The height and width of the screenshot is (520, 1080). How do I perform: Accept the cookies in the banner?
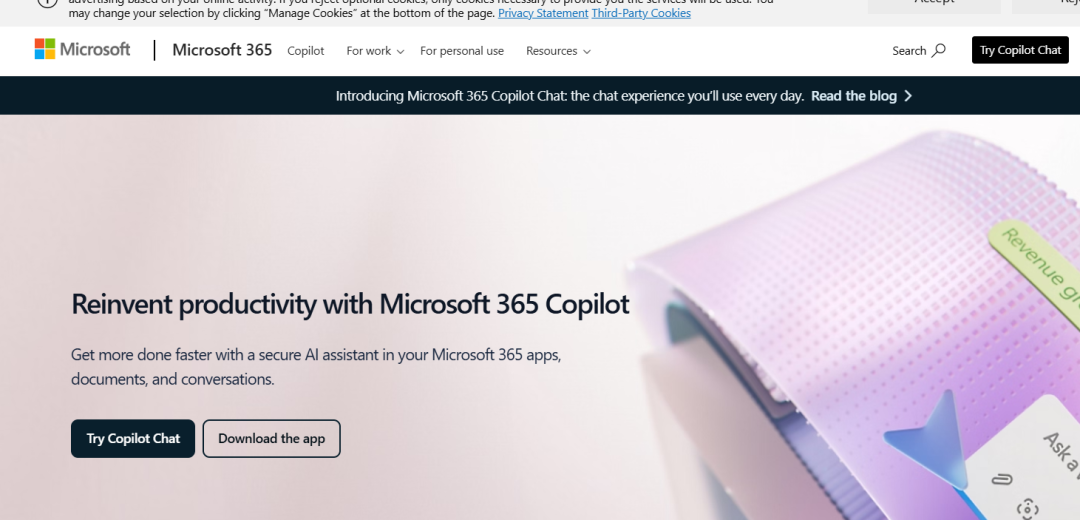click(x=934, y=3)
